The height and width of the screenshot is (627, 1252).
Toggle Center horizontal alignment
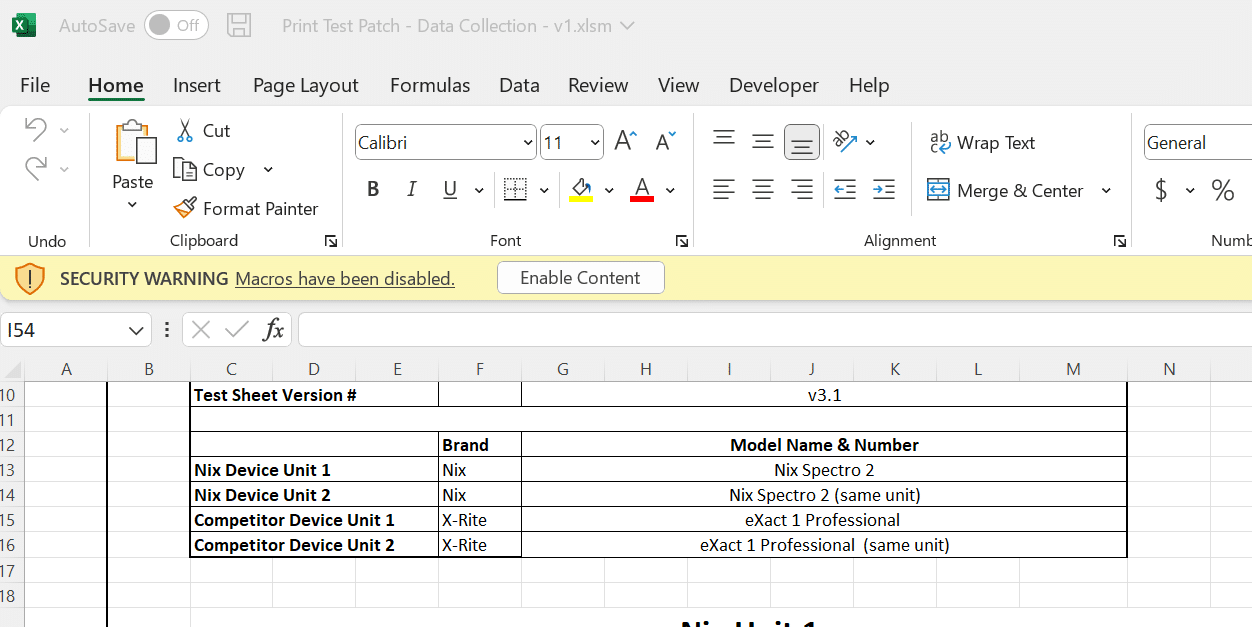pyautogui.click(x=763, y=189)
